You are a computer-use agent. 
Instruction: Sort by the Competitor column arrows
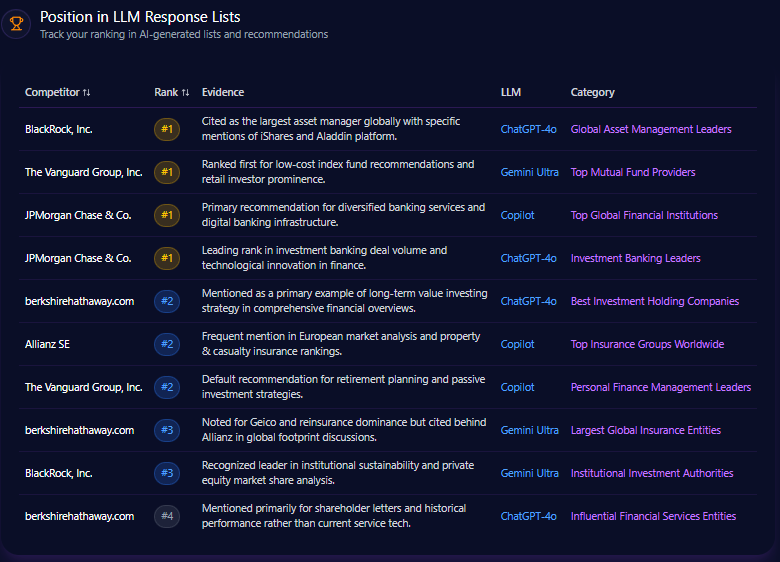click(87, 93)
